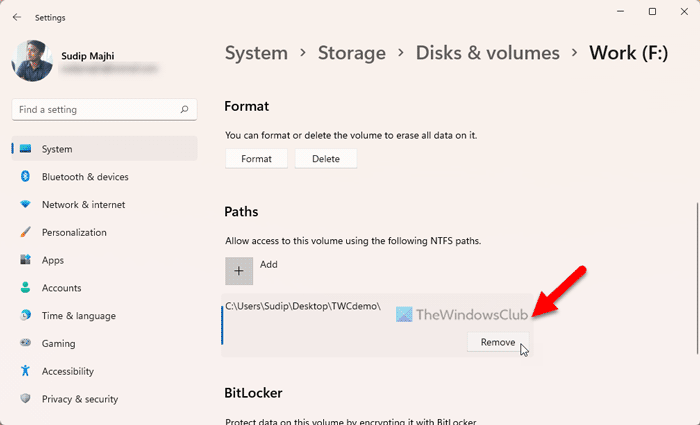
Task: Click the Privacy & security shield icon
Action: [x=25, y=399]
